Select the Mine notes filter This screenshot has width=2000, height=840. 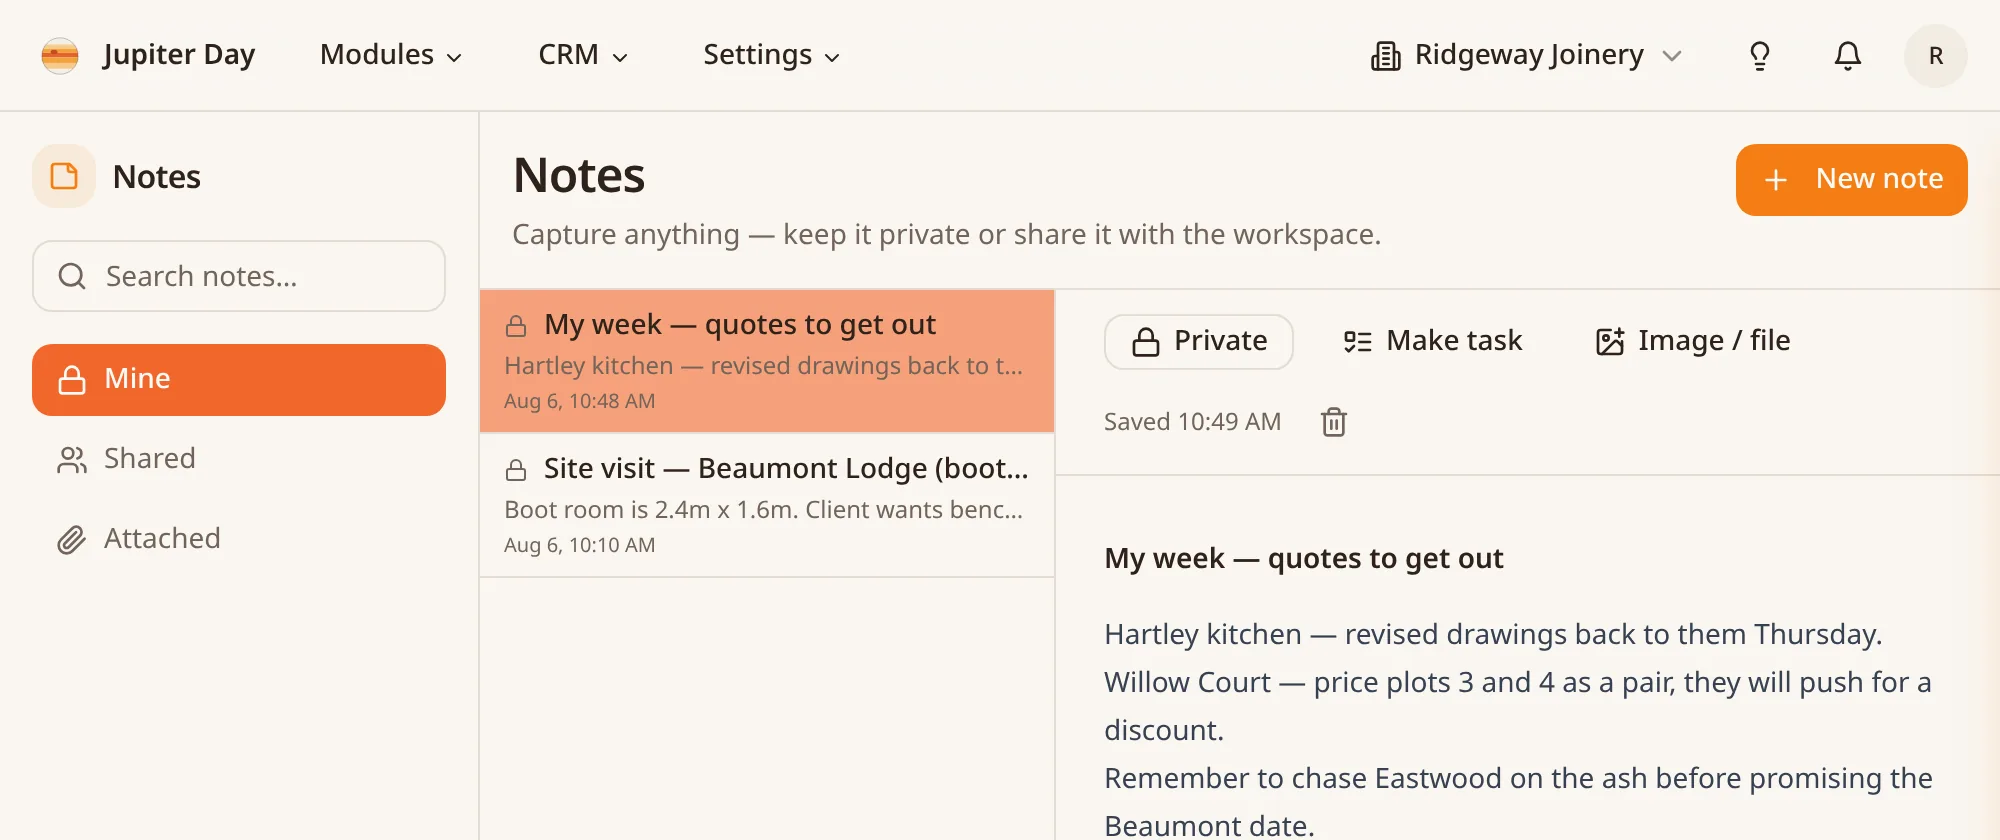pos(239,380)
